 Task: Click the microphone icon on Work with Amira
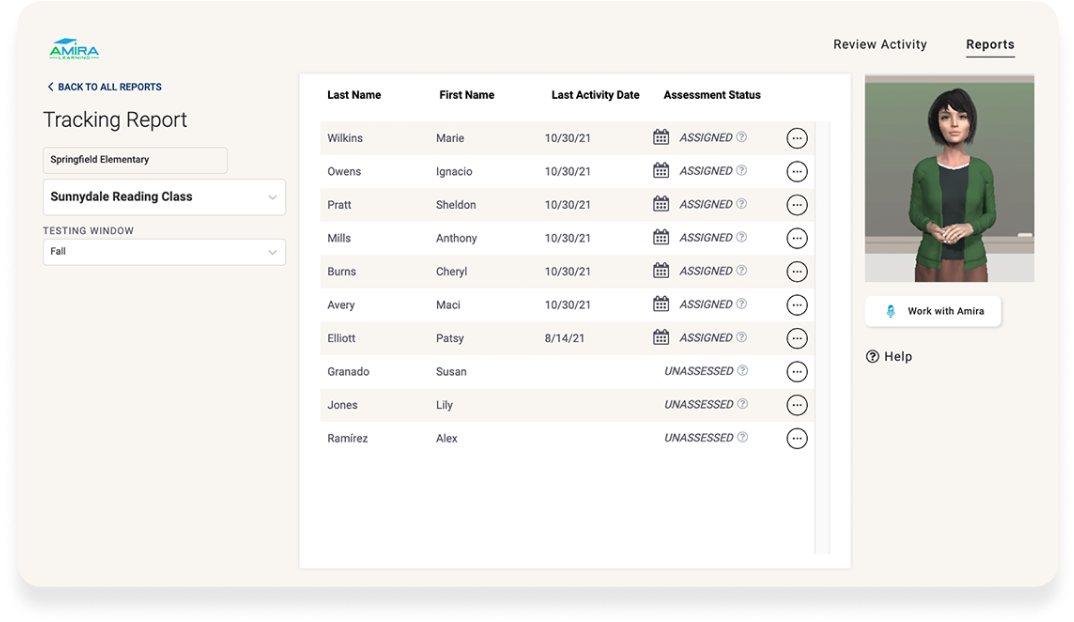[889, 311]
